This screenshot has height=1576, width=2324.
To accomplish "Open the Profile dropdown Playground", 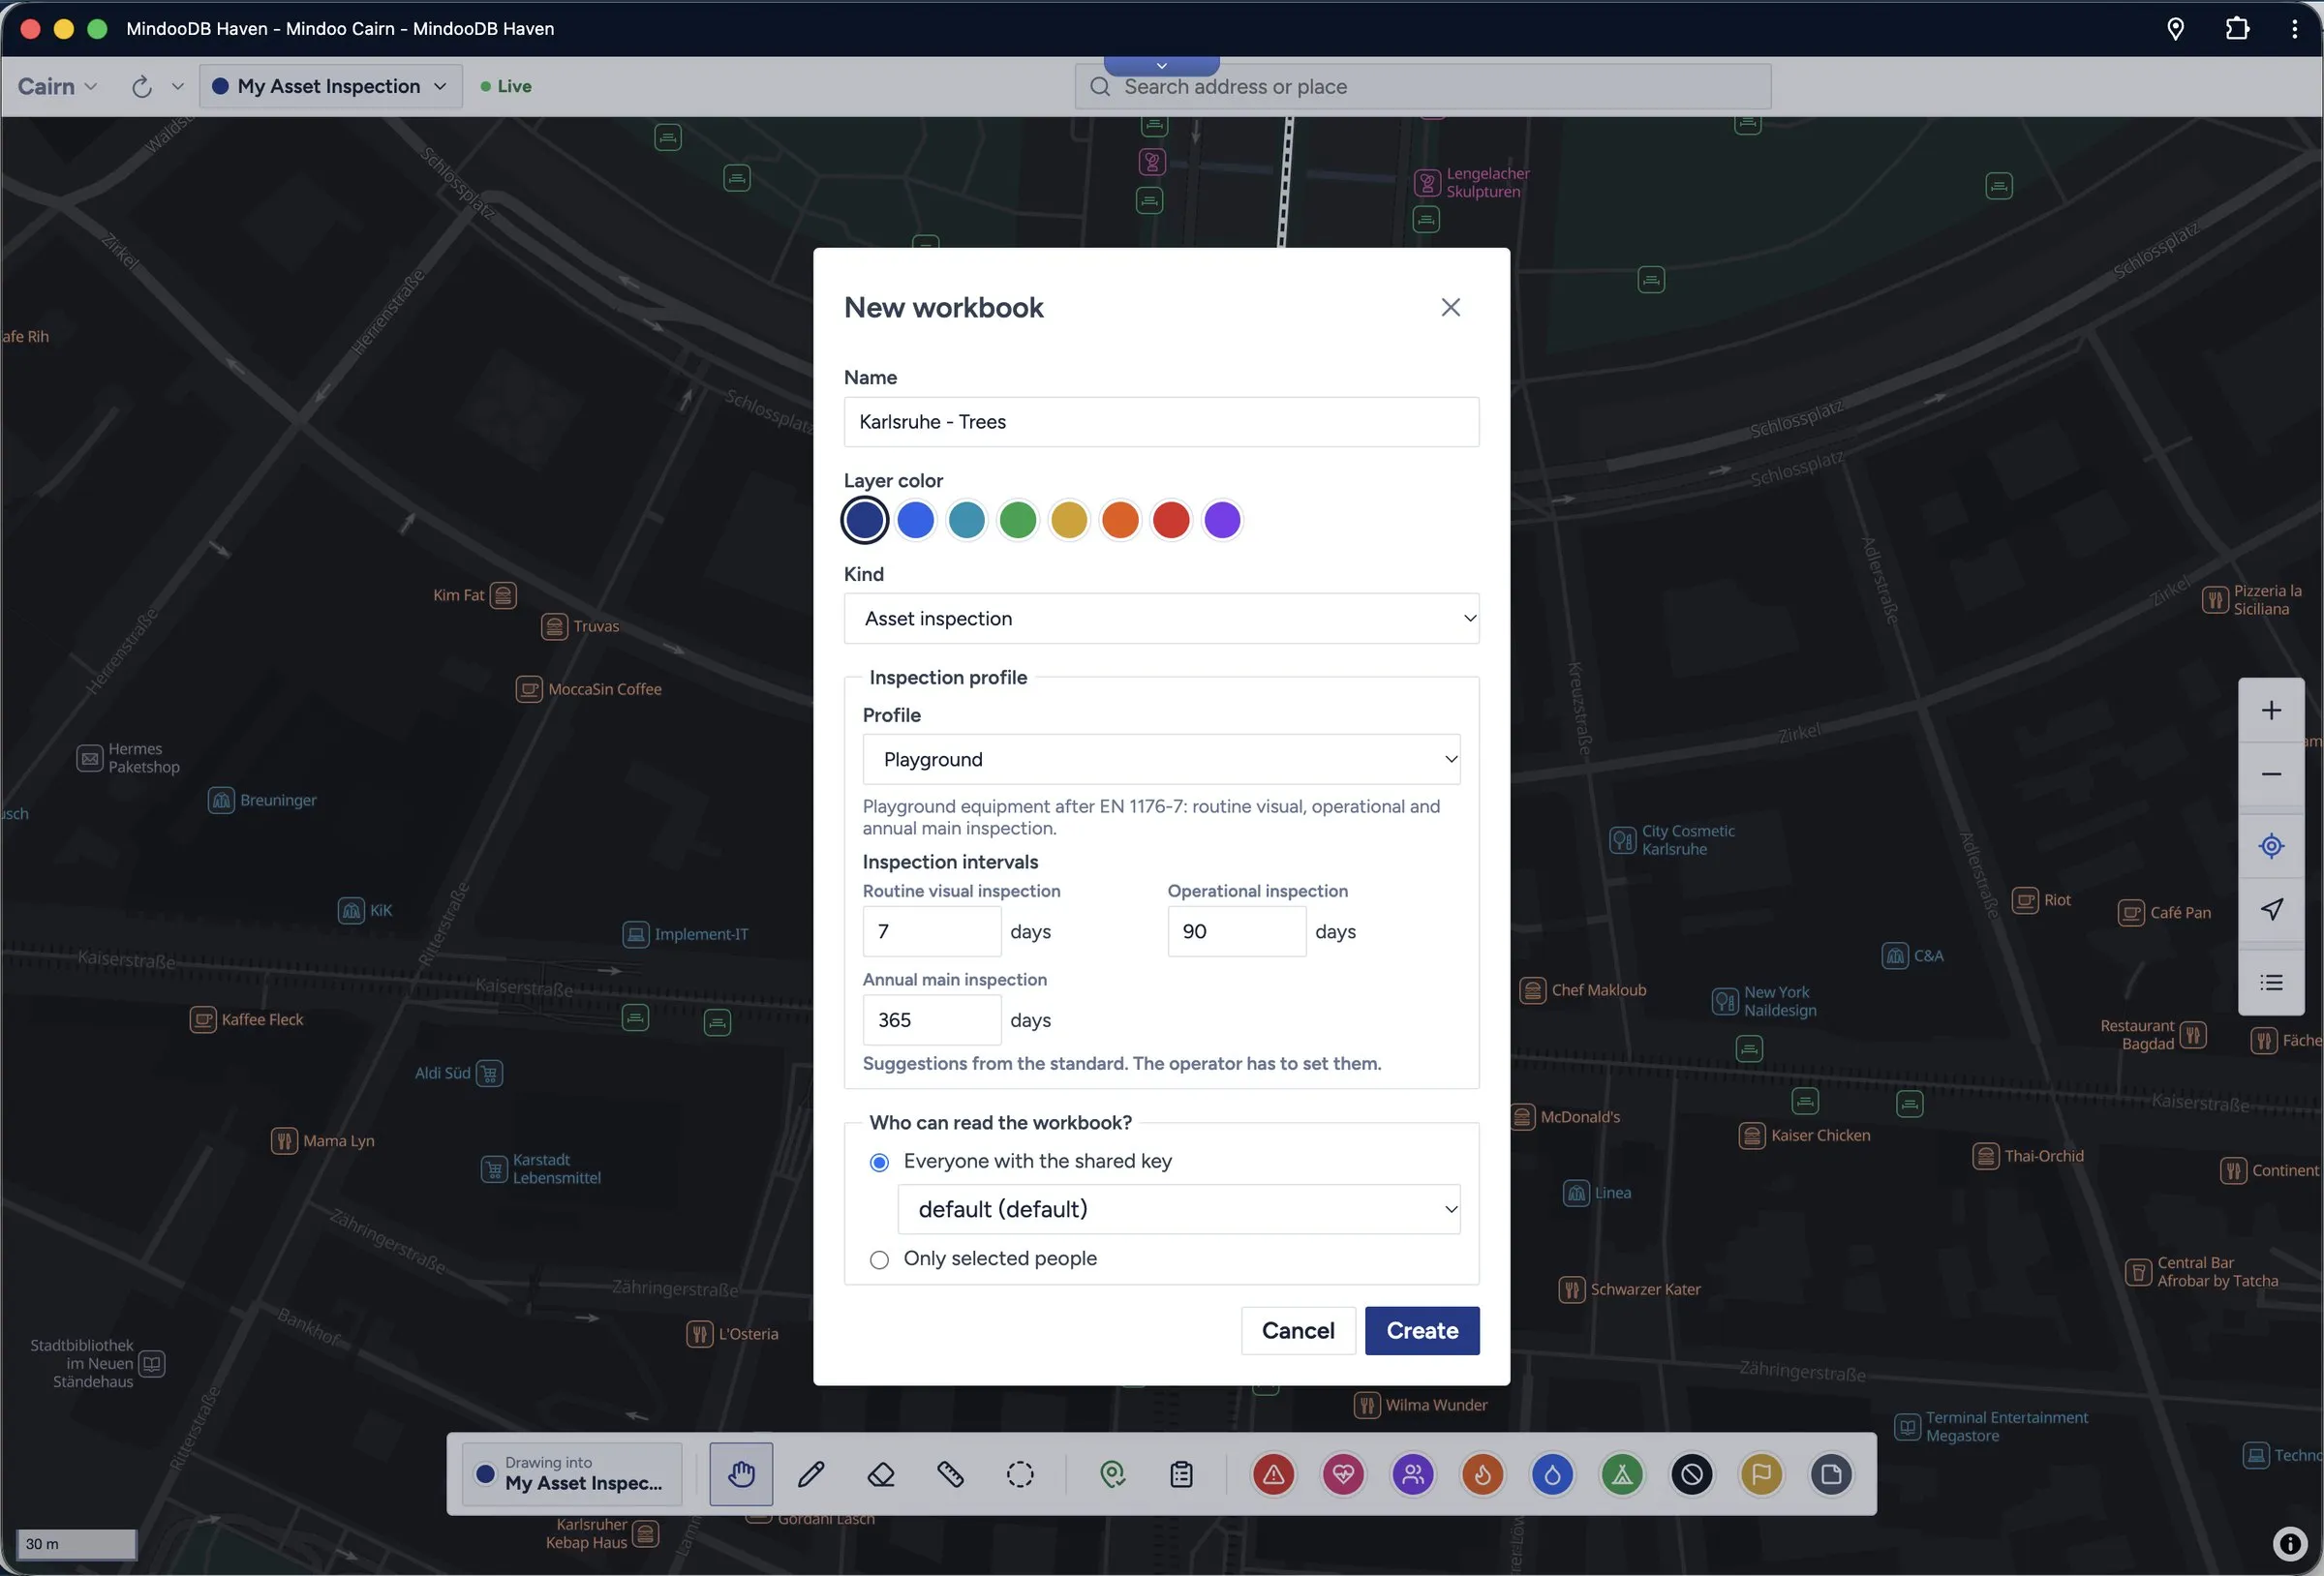I will tap(1161, 759).
